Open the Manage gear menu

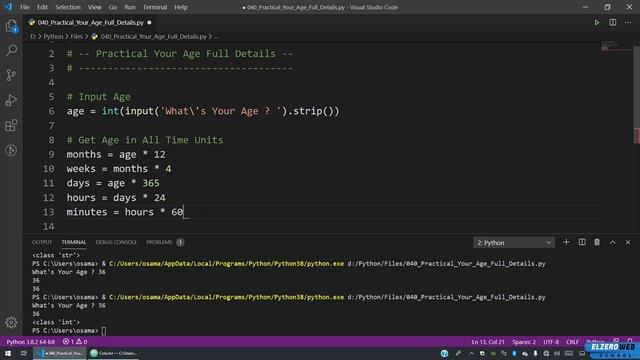(x=11, y=322)
